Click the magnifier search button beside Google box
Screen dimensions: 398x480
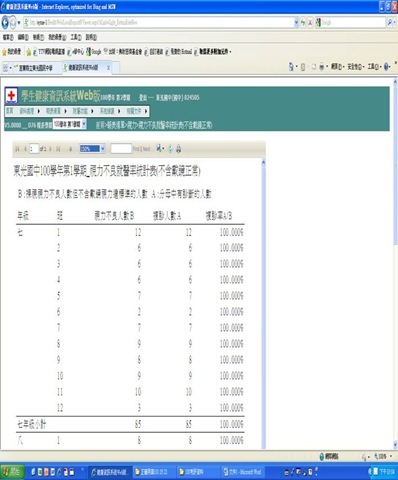(390, 22)
